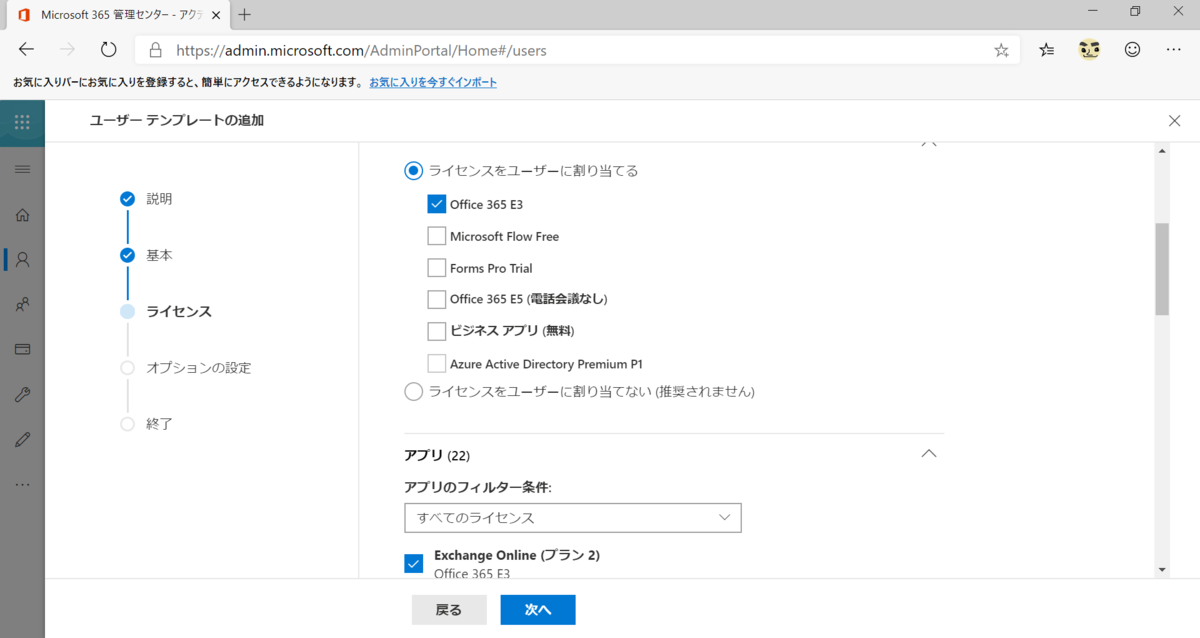
Task: Check Microsoft Flow Free license
Action: tap(436, 236)
